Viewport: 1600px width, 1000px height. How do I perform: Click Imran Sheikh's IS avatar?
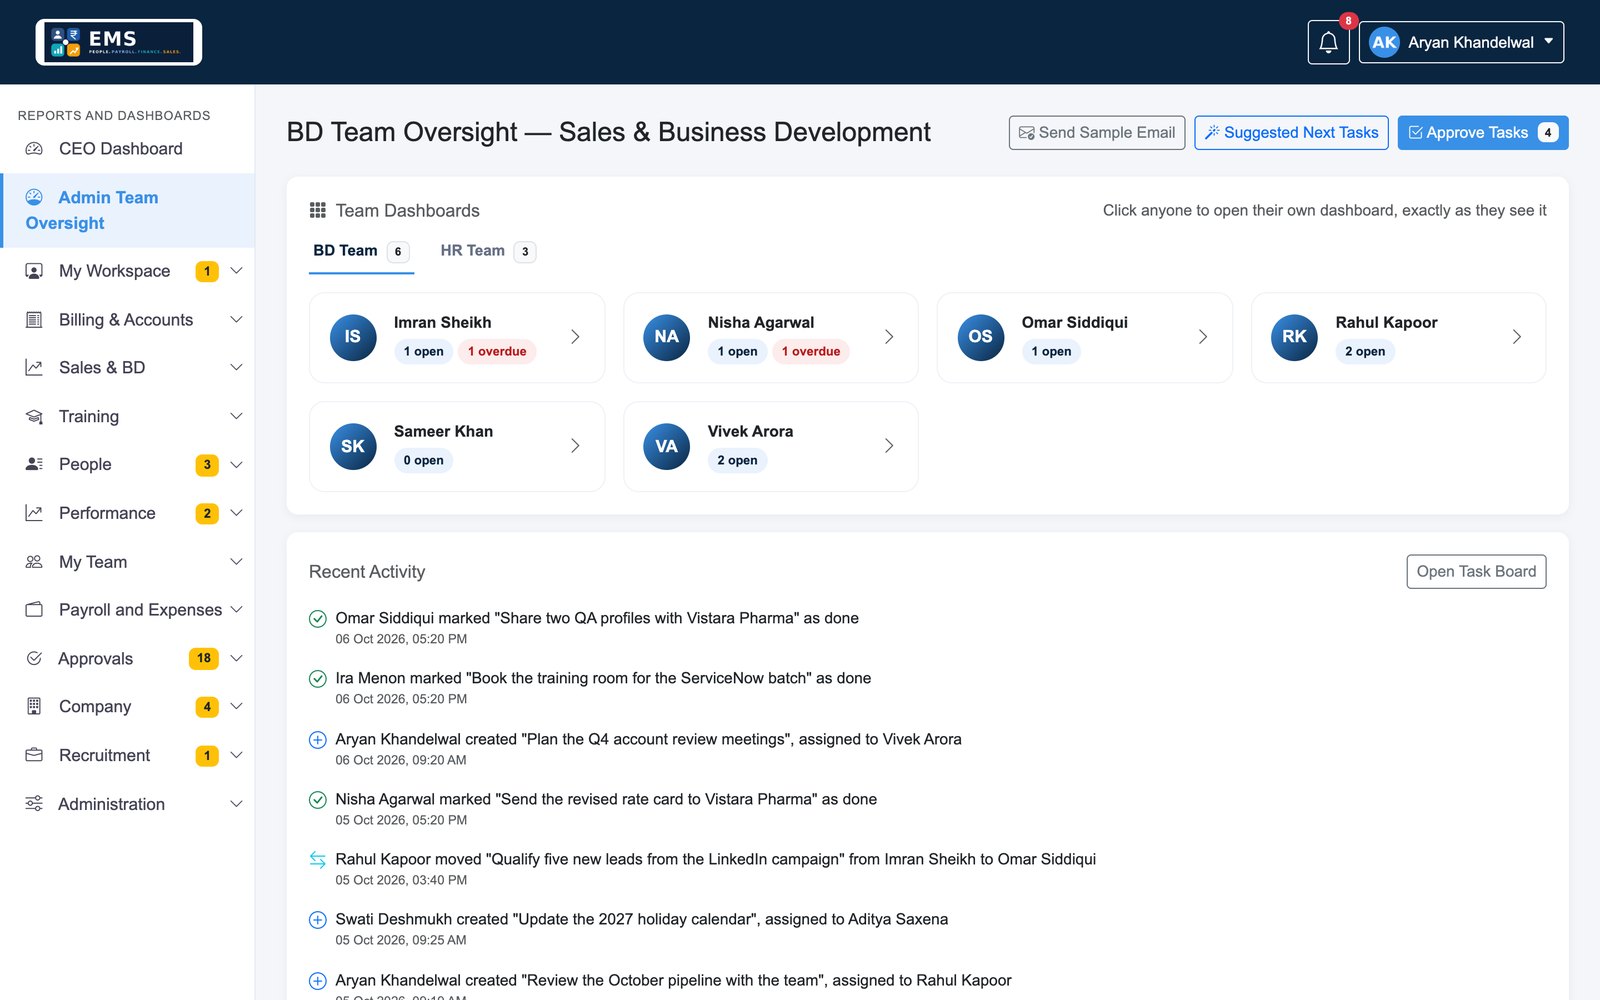click(353, 337)
